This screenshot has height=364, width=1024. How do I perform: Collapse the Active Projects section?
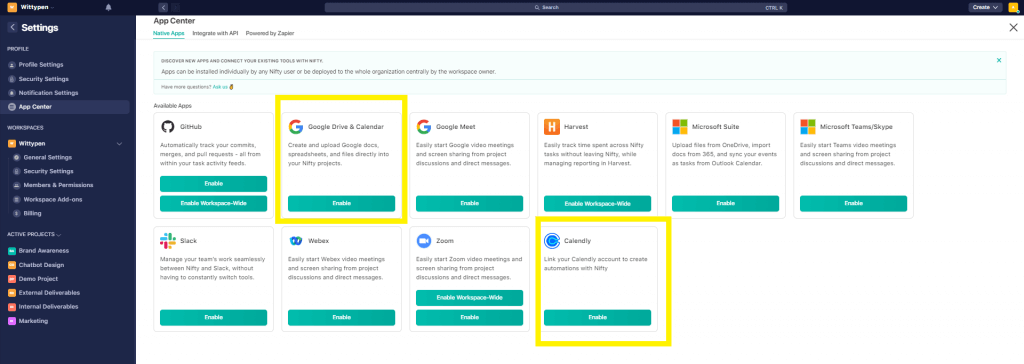point(59,234)
